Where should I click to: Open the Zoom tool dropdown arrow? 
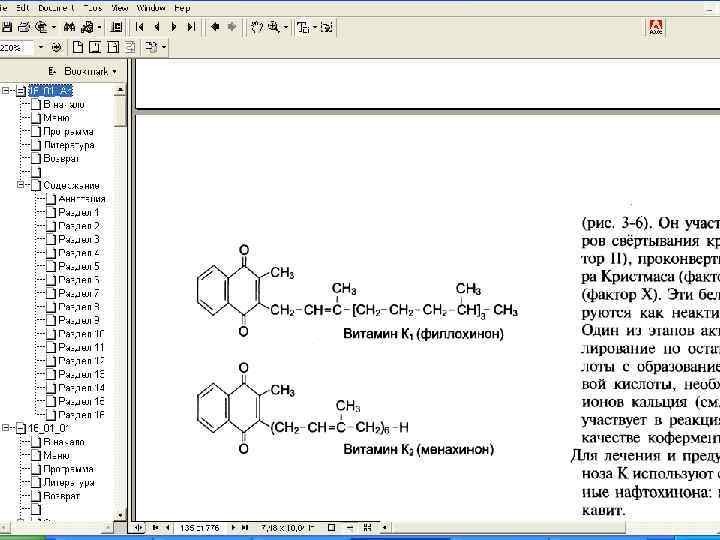point(286,28)
